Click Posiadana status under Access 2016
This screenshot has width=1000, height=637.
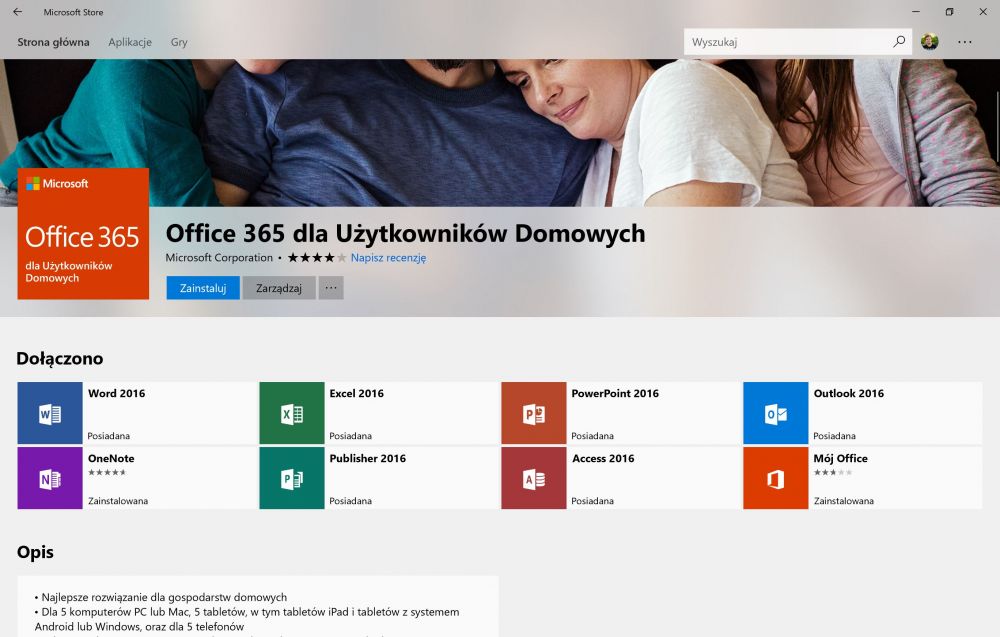[592, 501]
